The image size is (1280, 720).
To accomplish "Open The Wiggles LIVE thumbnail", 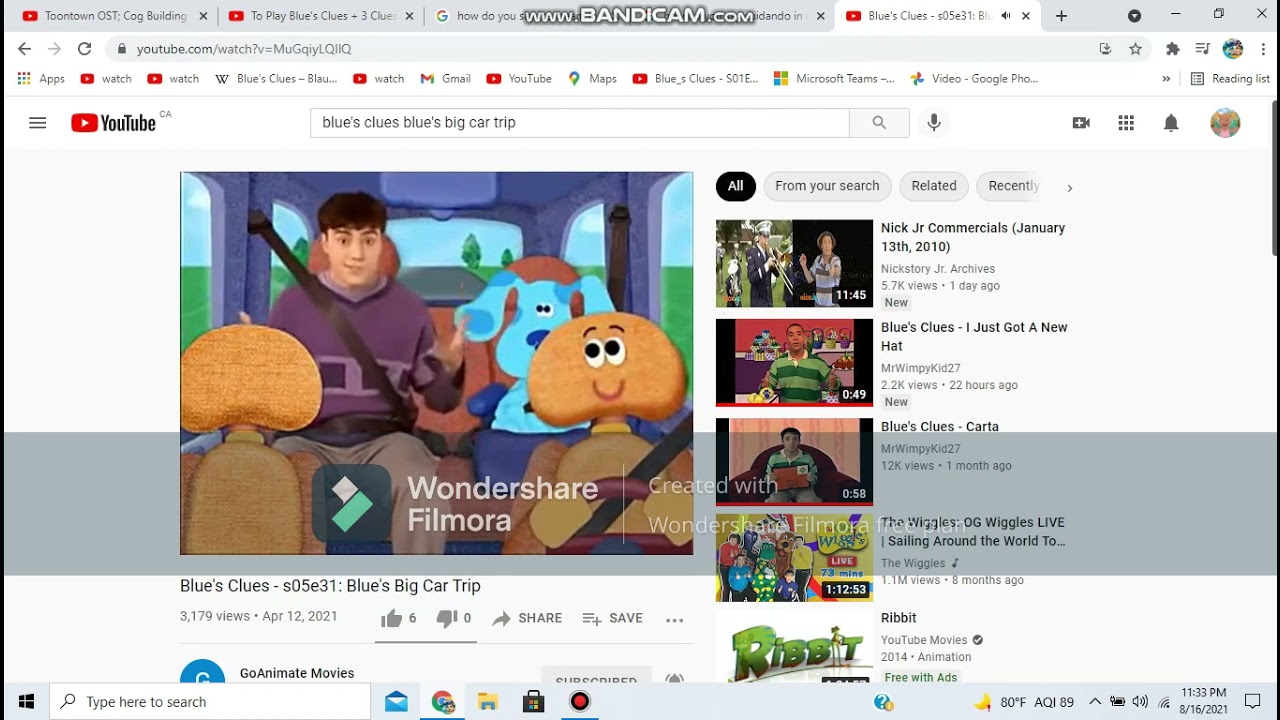I will (794, 558).
